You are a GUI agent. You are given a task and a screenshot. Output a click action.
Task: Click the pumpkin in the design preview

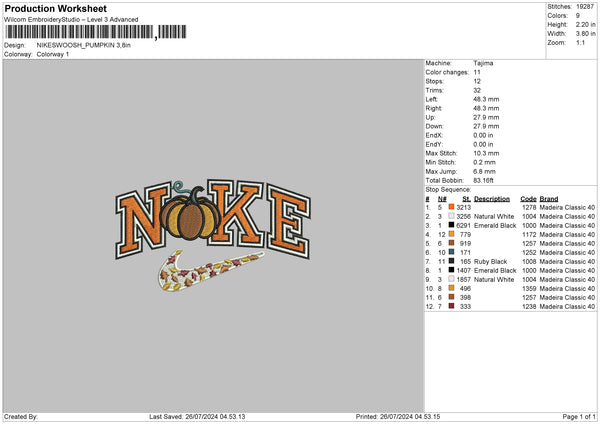(190, 216)
